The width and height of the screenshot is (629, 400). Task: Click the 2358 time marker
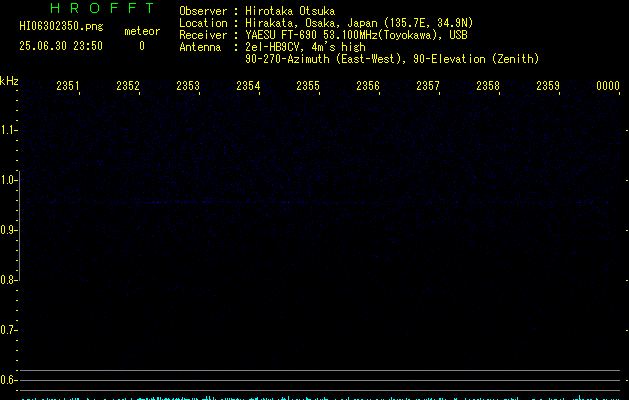click(x=488, y=86)
